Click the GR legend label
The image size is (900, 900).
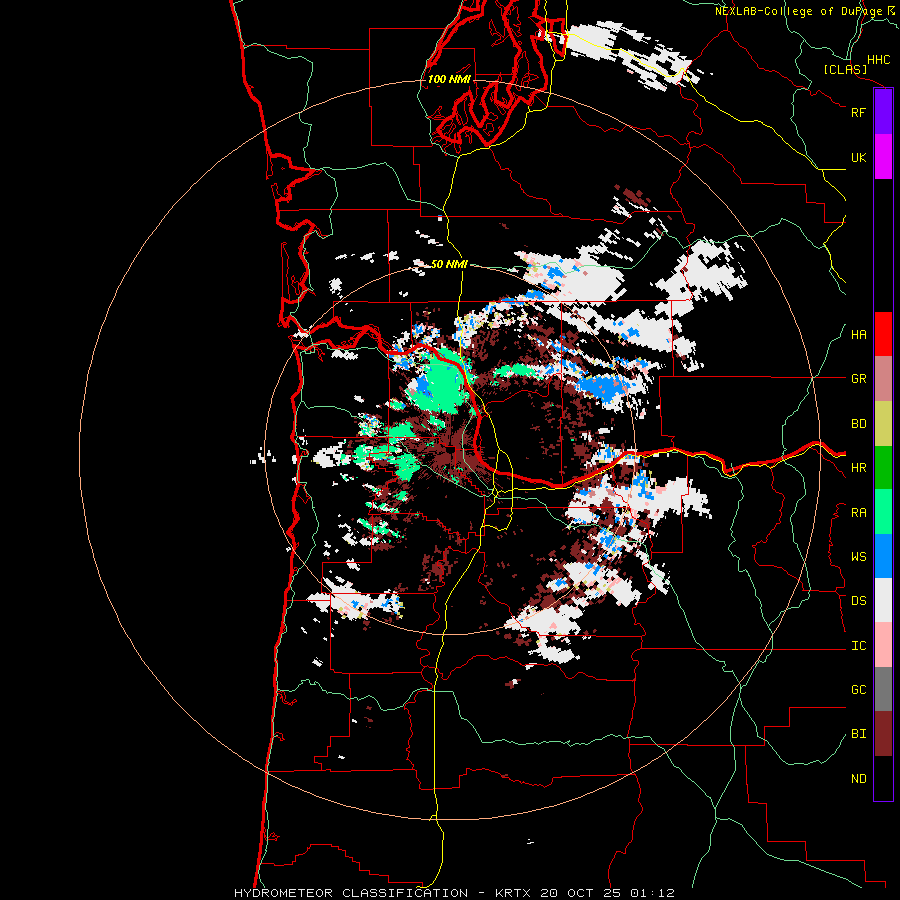858,379
